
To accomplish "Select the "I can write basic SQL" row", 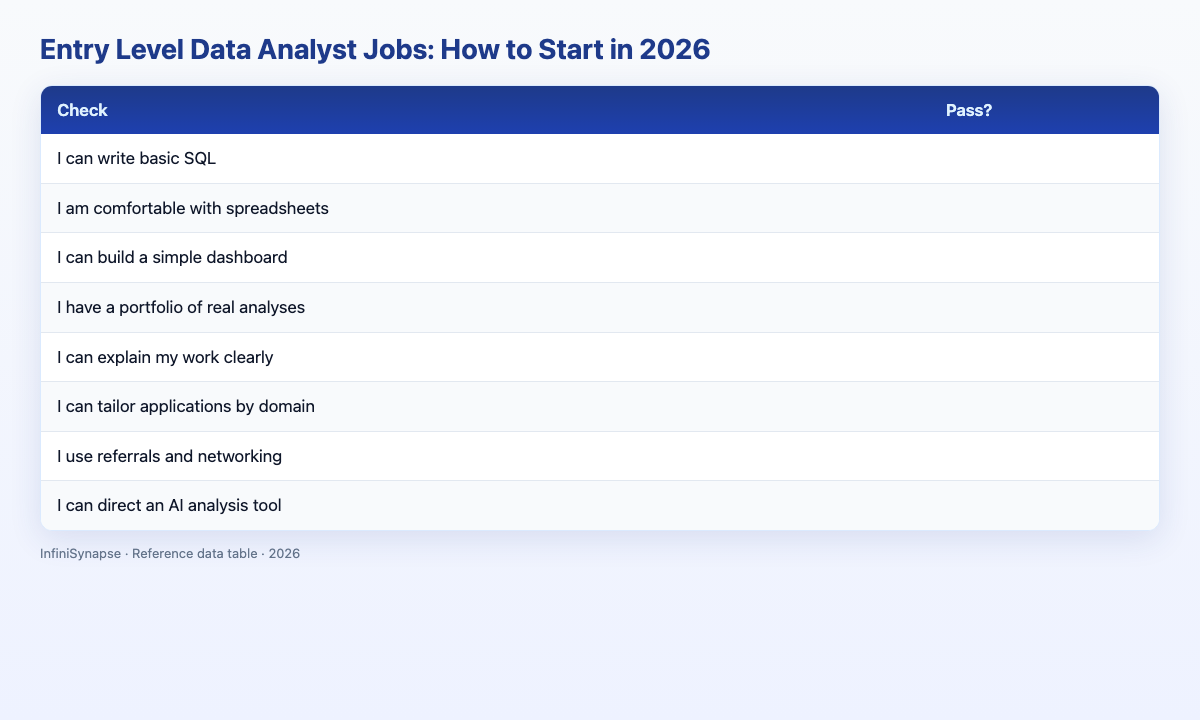I will (x=600, y=159).
